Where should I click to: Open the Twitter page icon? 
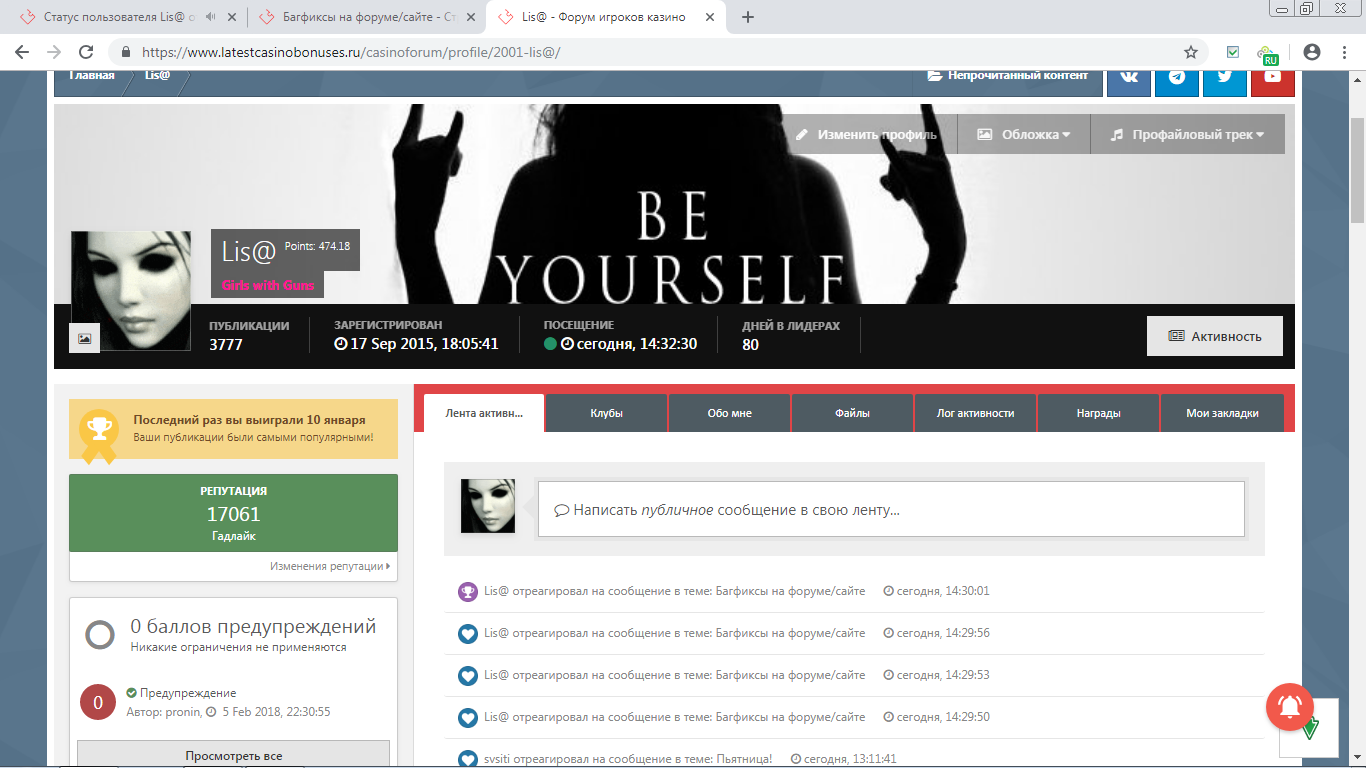[x=1224, y=77]
